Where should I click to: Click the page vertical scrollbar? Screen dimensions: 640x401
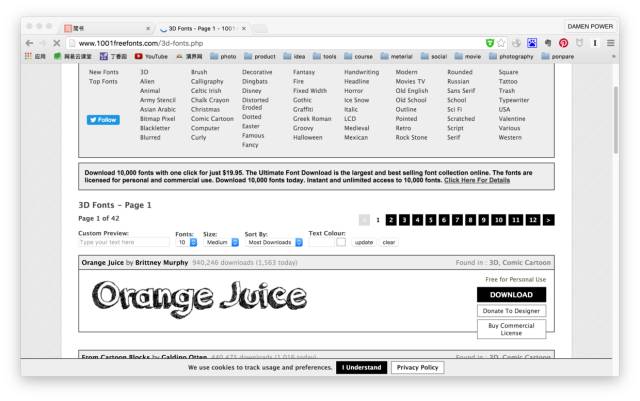(616, 119)
